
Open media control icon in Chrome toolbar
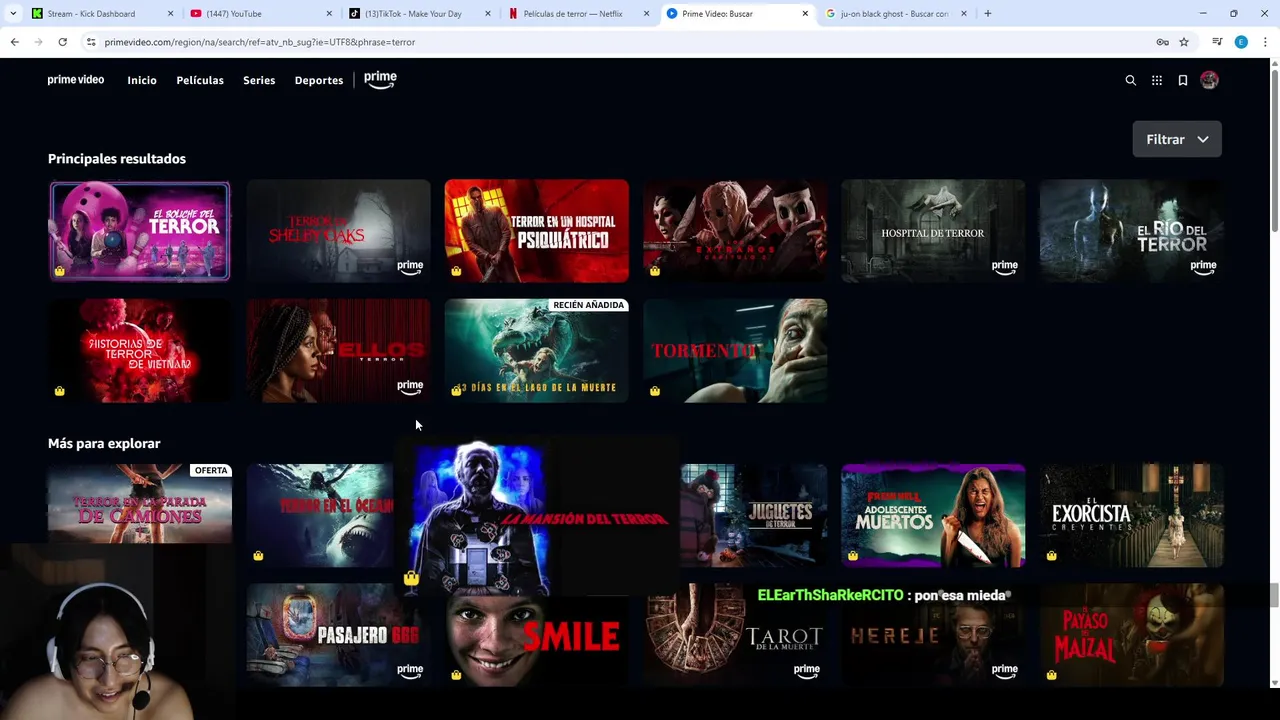[x=1217, y=42]
